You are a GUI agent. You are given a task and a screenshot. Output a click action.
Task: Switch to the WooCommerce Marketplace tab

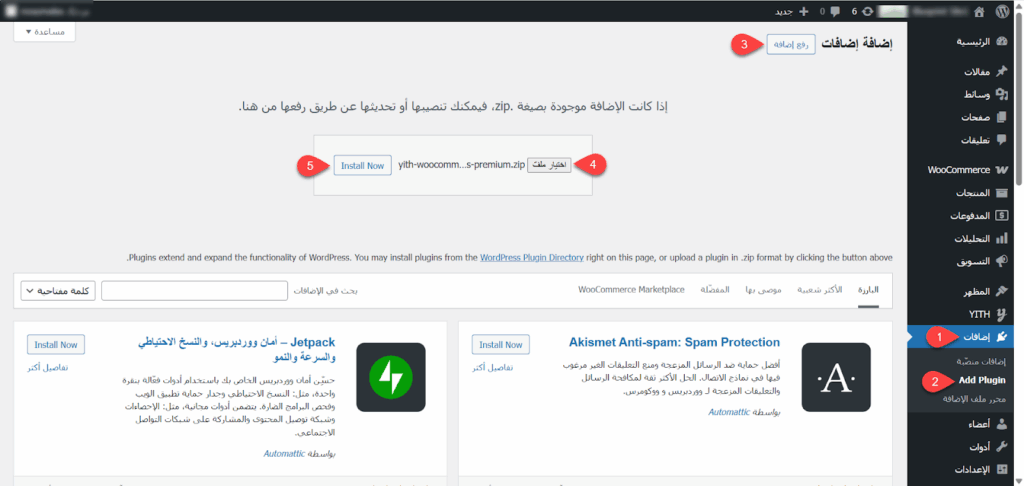pos(631,290)
